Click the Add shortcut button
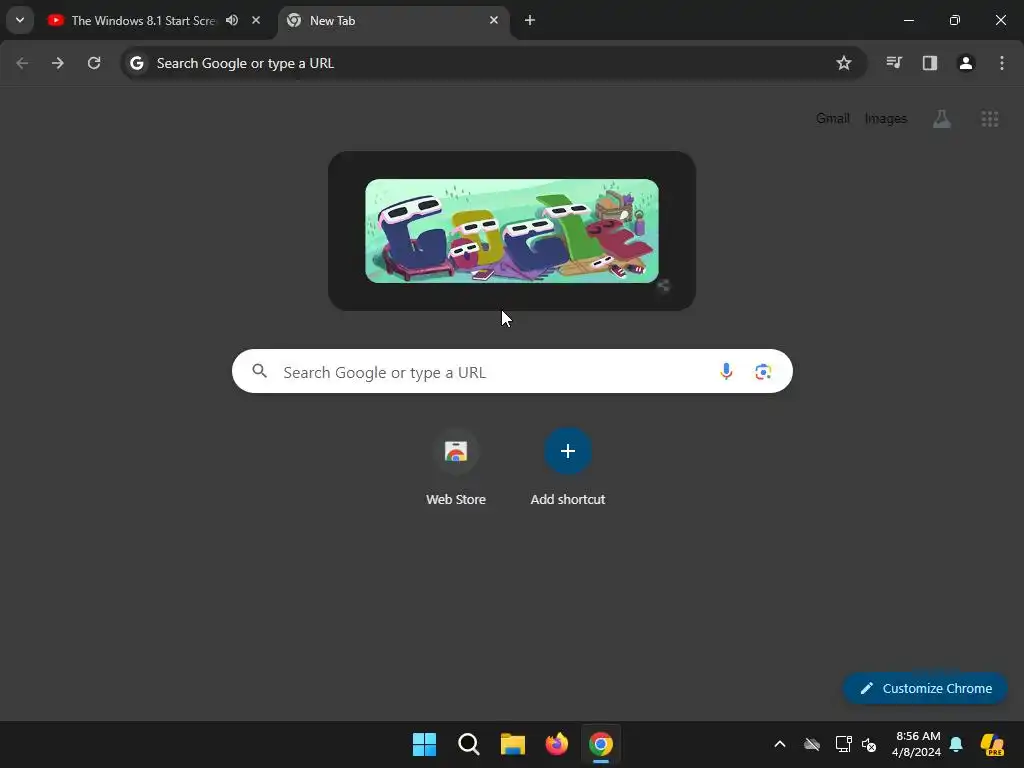 pos(568,468)
